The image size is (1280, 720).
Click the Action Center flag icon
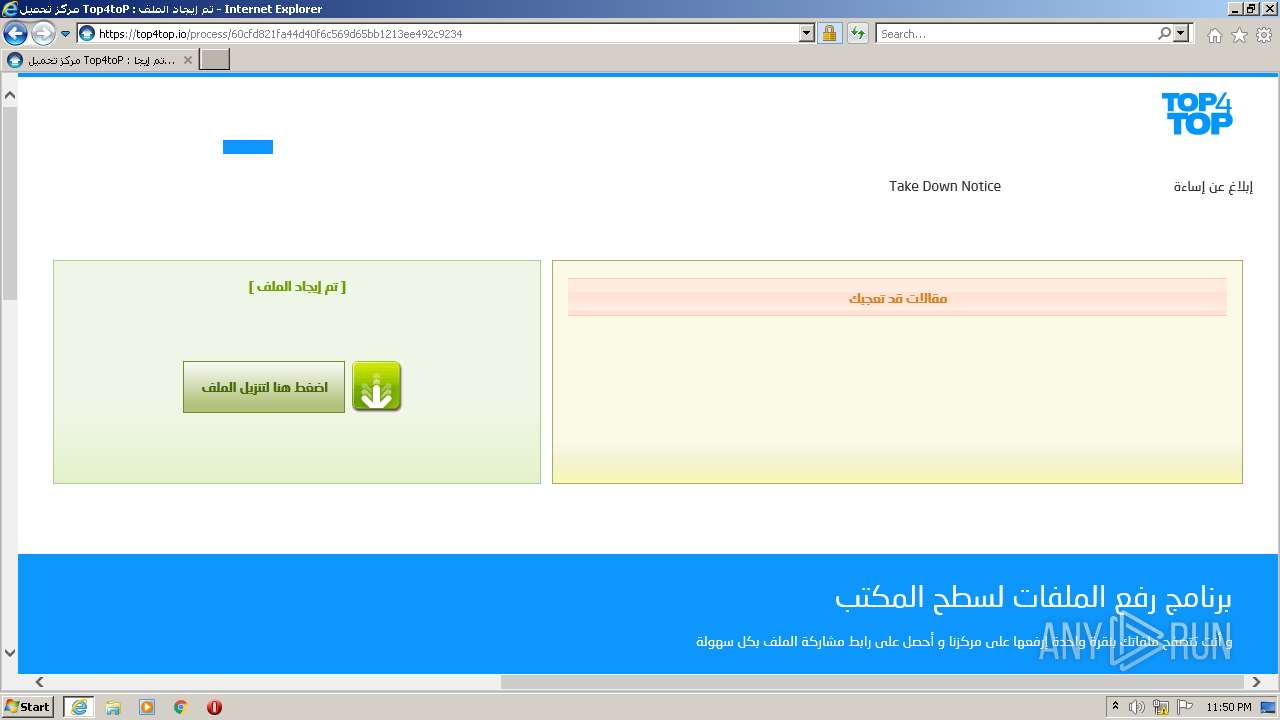click(1185, 707)
